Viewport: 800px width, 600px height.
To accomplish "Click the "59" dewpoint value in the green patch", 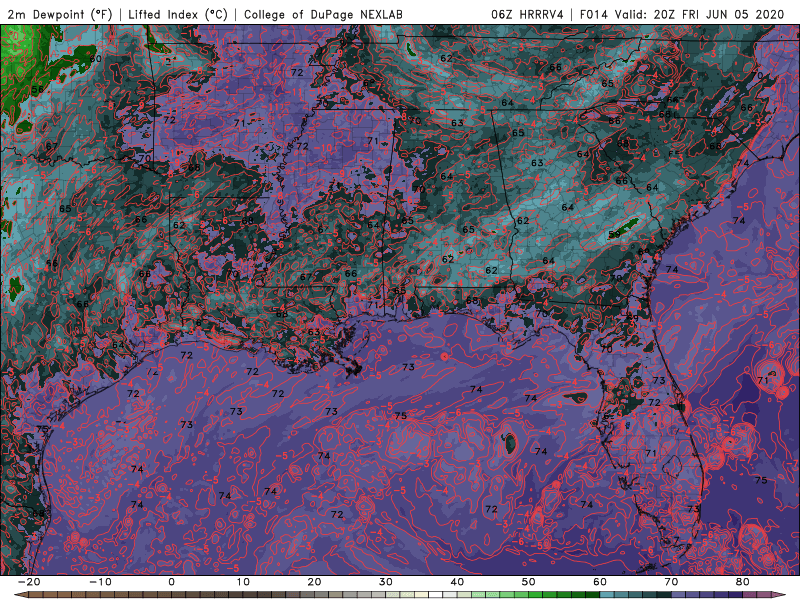I will (x=614, y=235).
